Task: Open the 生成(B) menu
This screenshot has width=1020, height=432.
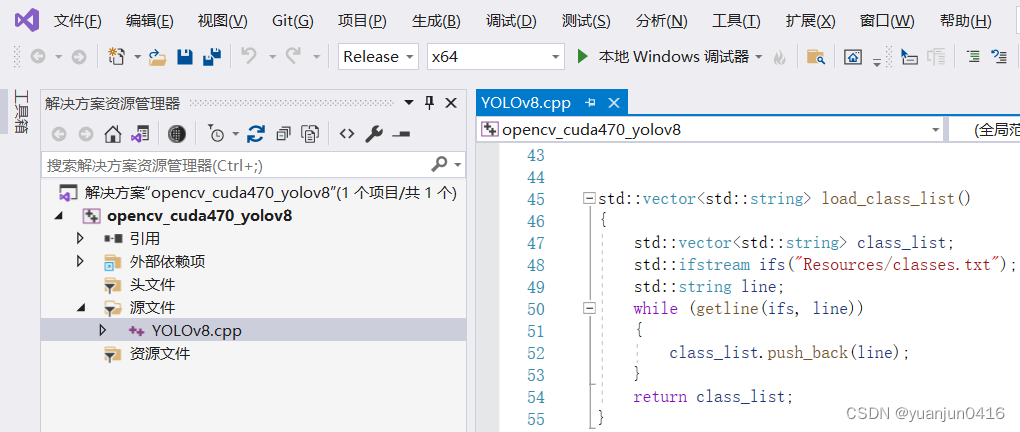Action: [x=436, y=21]
